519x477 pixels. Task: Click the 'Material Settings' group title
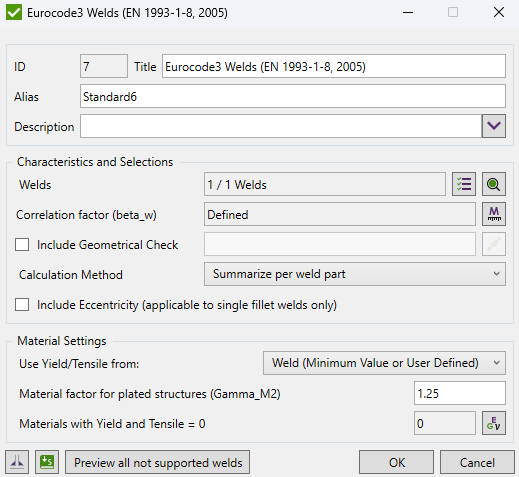tap(62, 341)
